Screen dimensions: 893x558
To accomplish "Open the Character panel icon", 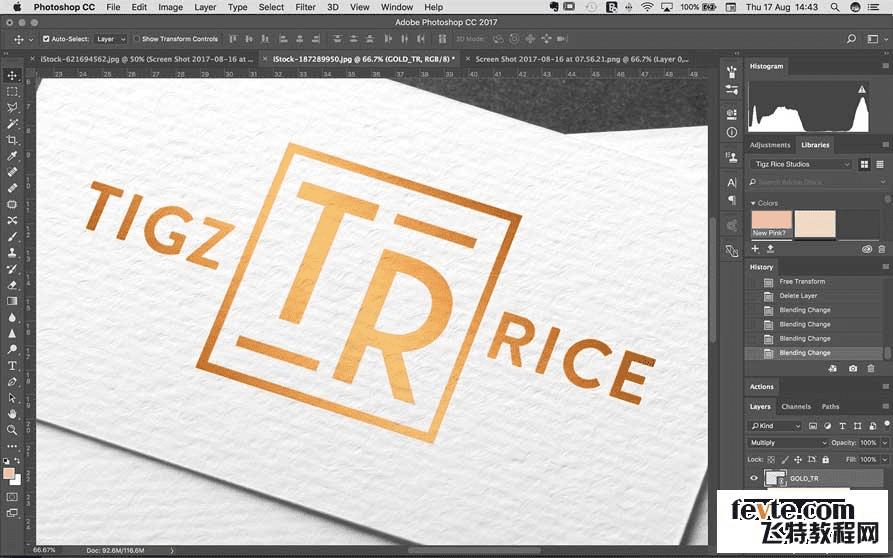I will click(732, 183).
